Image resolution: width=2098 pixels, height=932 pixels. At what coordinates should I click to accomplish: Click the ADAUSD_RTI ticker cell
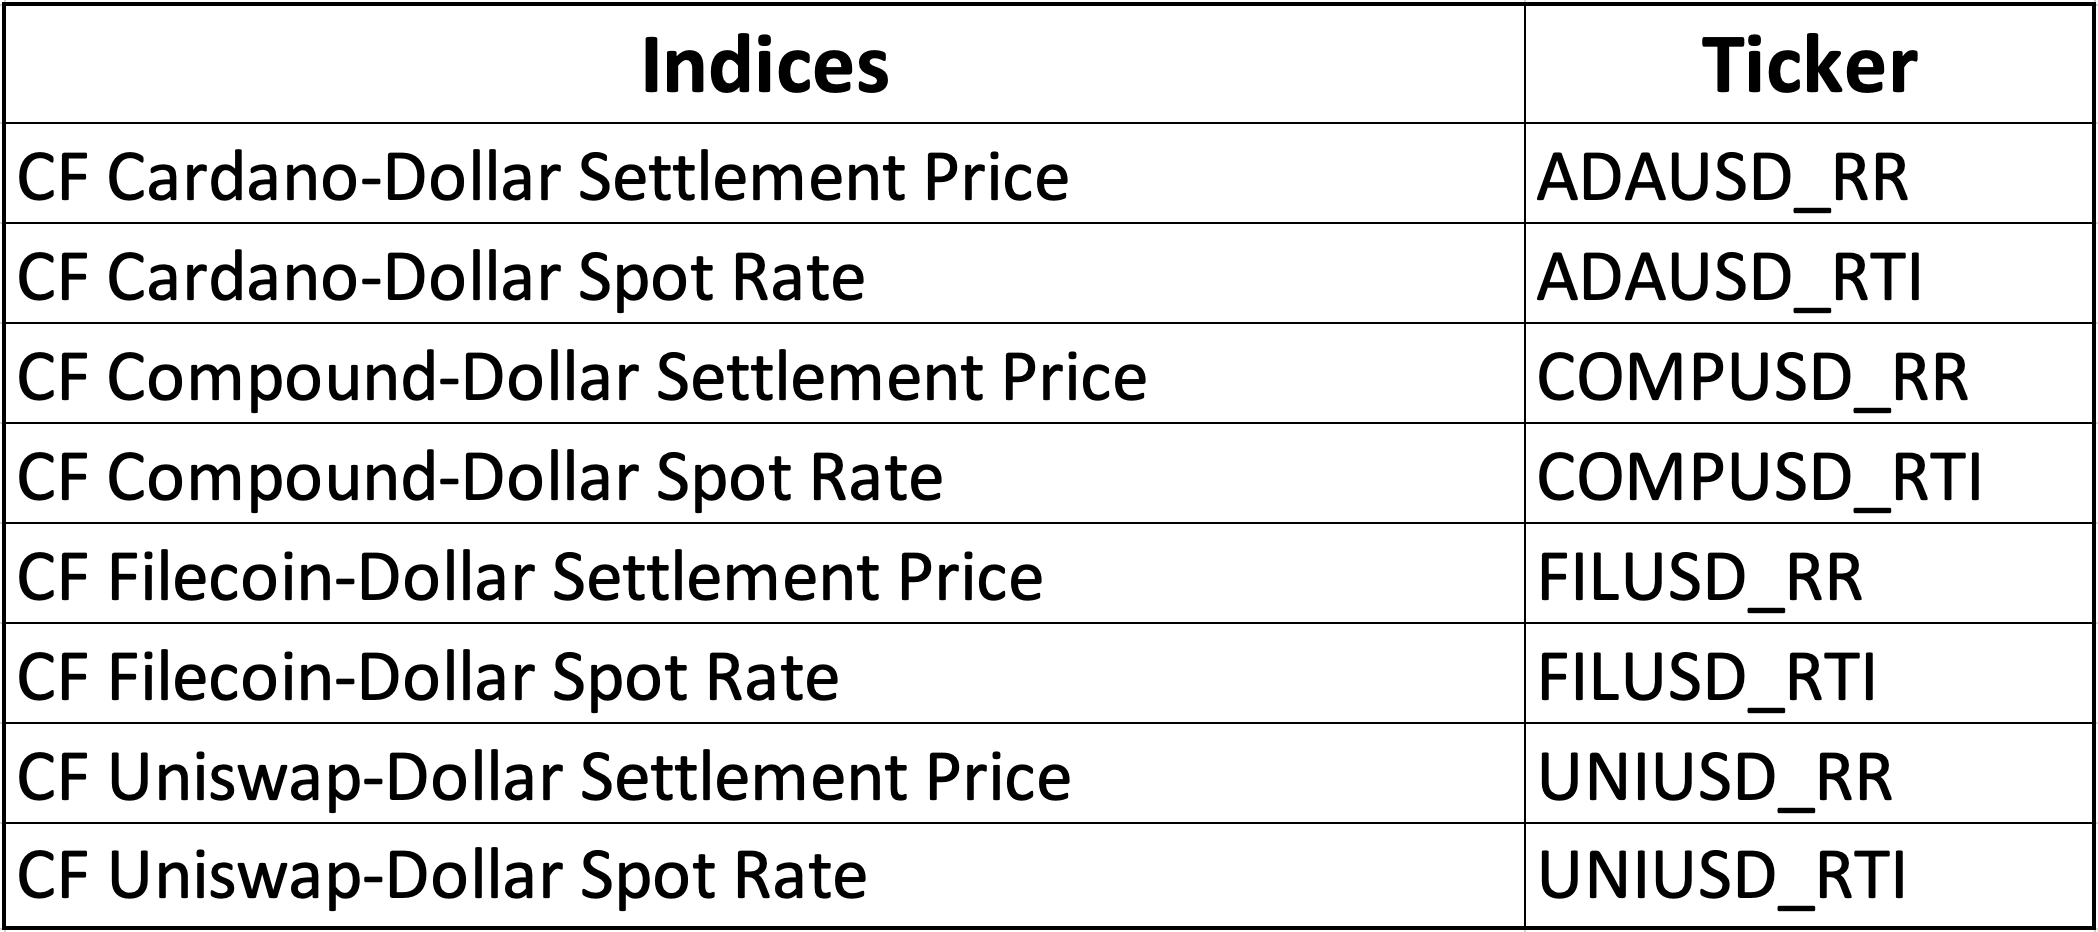(x=1808, y=274)
